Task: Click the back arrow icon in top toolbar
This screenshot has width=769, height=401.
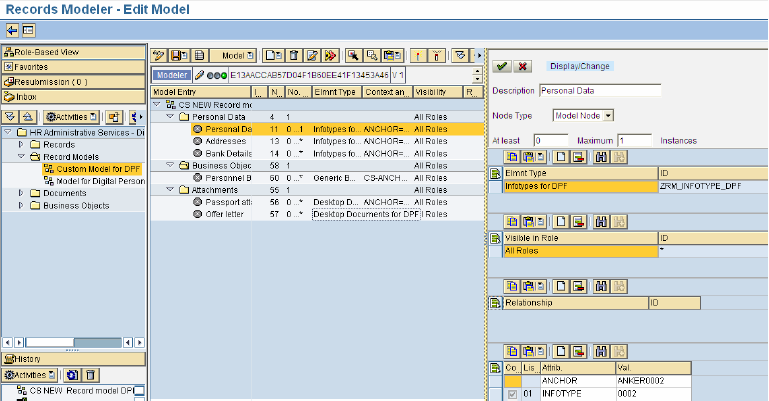Action: 12,30
